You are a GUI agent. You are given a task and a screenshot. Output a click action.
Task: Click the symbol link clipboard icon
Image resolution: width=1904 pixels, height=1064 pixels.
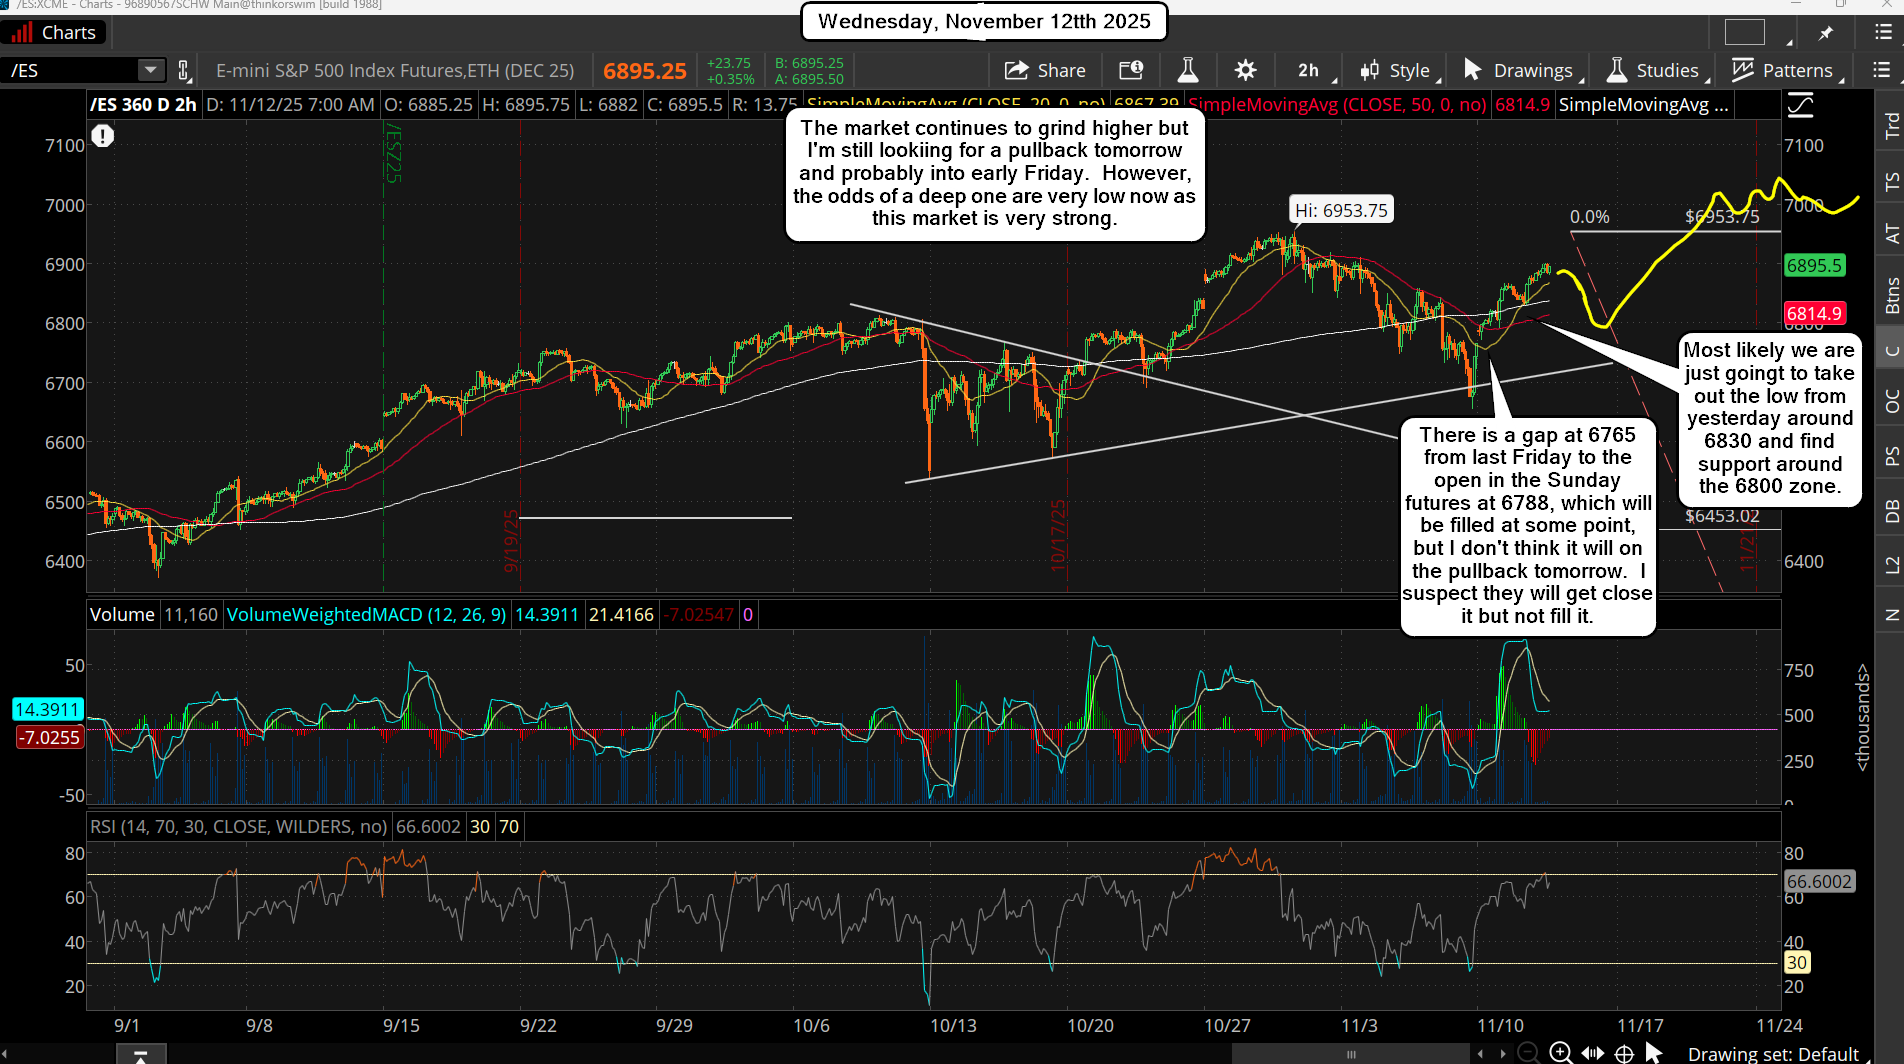tap(184, 70)
